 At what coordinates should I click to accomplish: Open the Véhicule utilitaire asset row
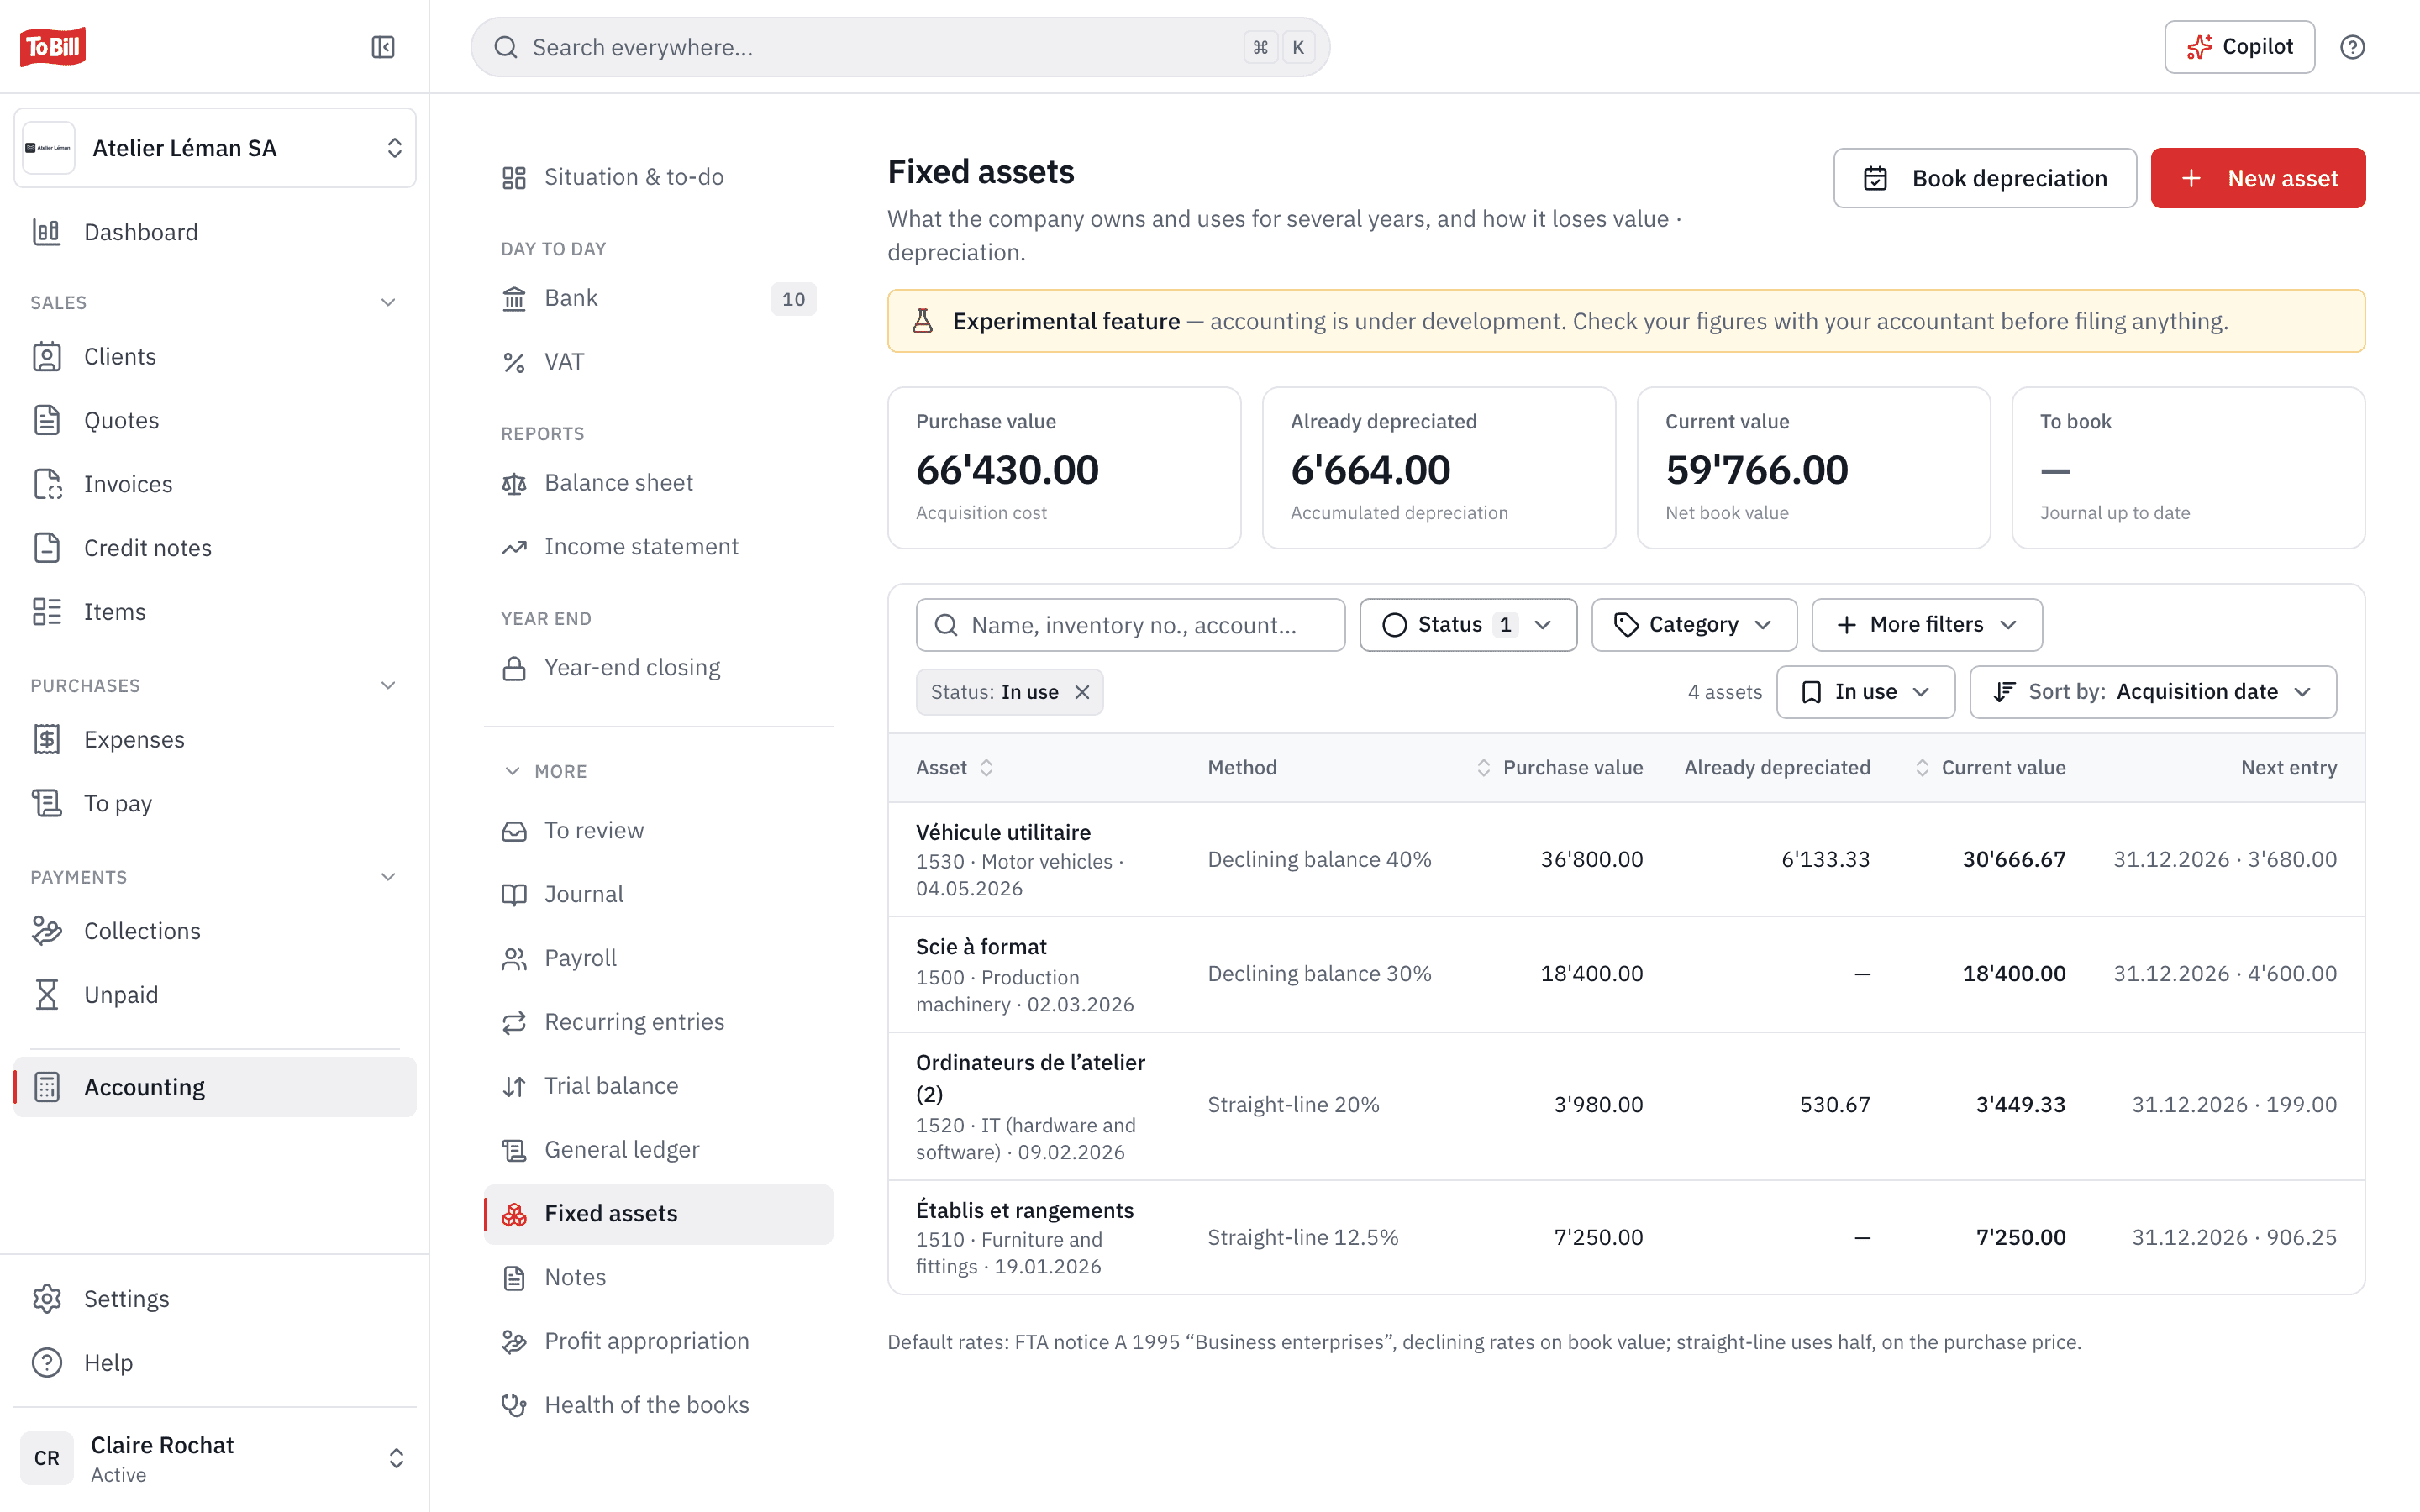click(x=1626, y=859)
